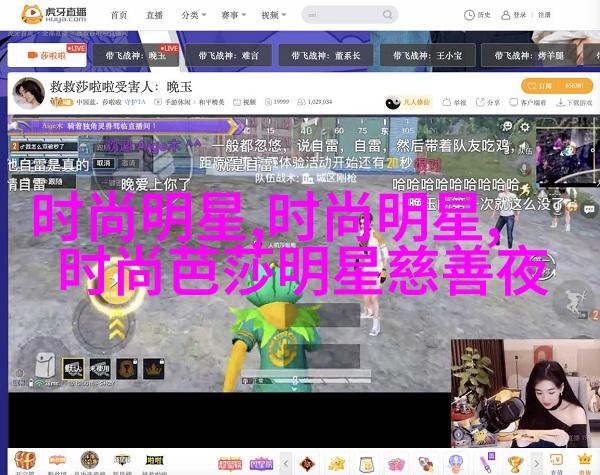Image resolution: width=600 pixels, height=475 pixels.
Task: Expand the 分类 category dropdown
Action: (194, 15)
